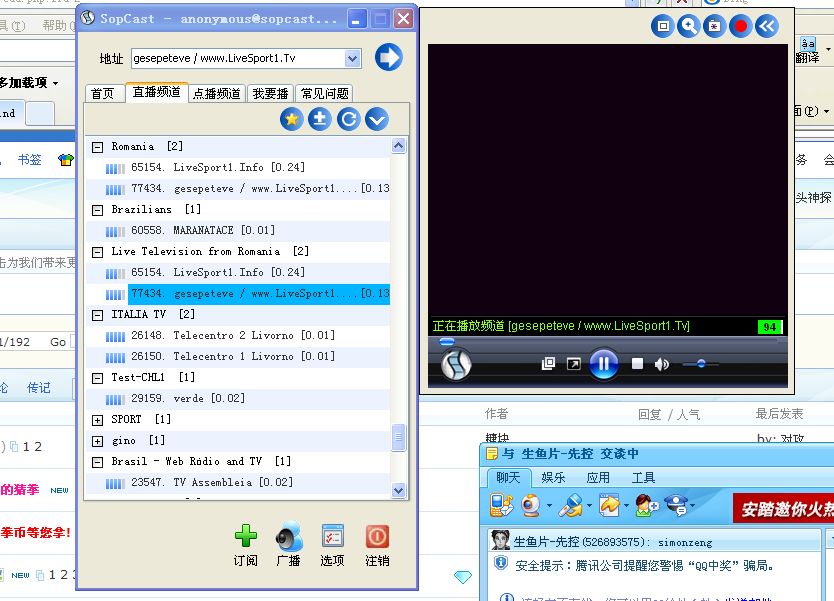Open the 常见问题 FAQ tab
Image resolution: width=834 pixels, height=601 pixels.
[324, 94]
